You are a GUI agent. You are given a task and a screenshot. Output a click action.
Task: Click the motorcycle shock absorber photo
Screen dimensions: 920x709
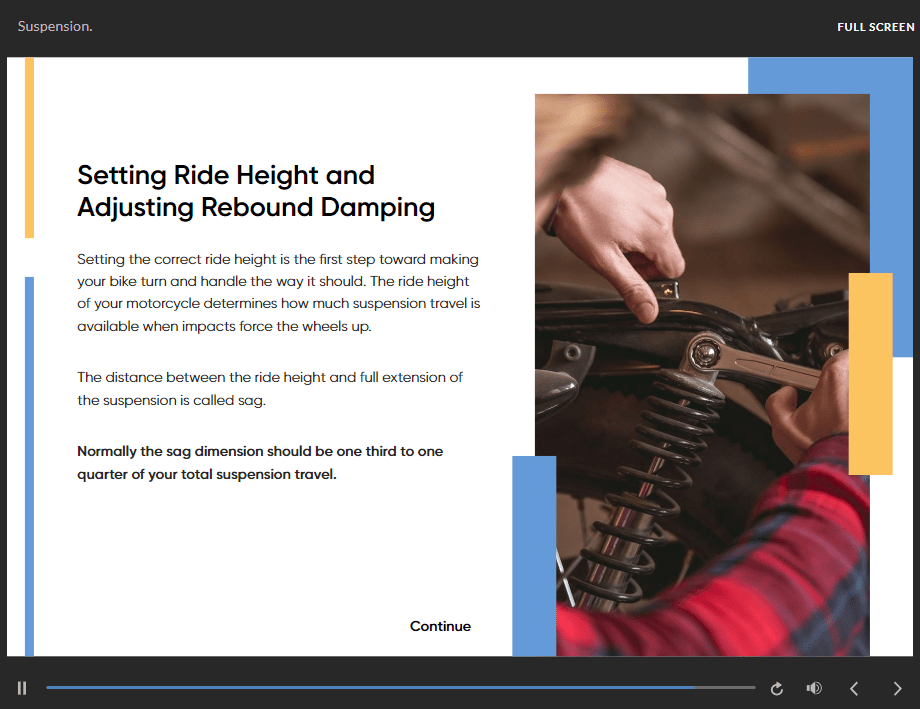point(702,375)
